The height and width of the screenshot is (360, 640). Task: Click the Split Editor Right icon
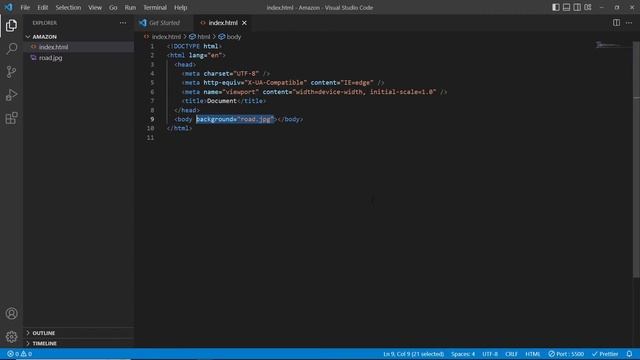(616, 23)
